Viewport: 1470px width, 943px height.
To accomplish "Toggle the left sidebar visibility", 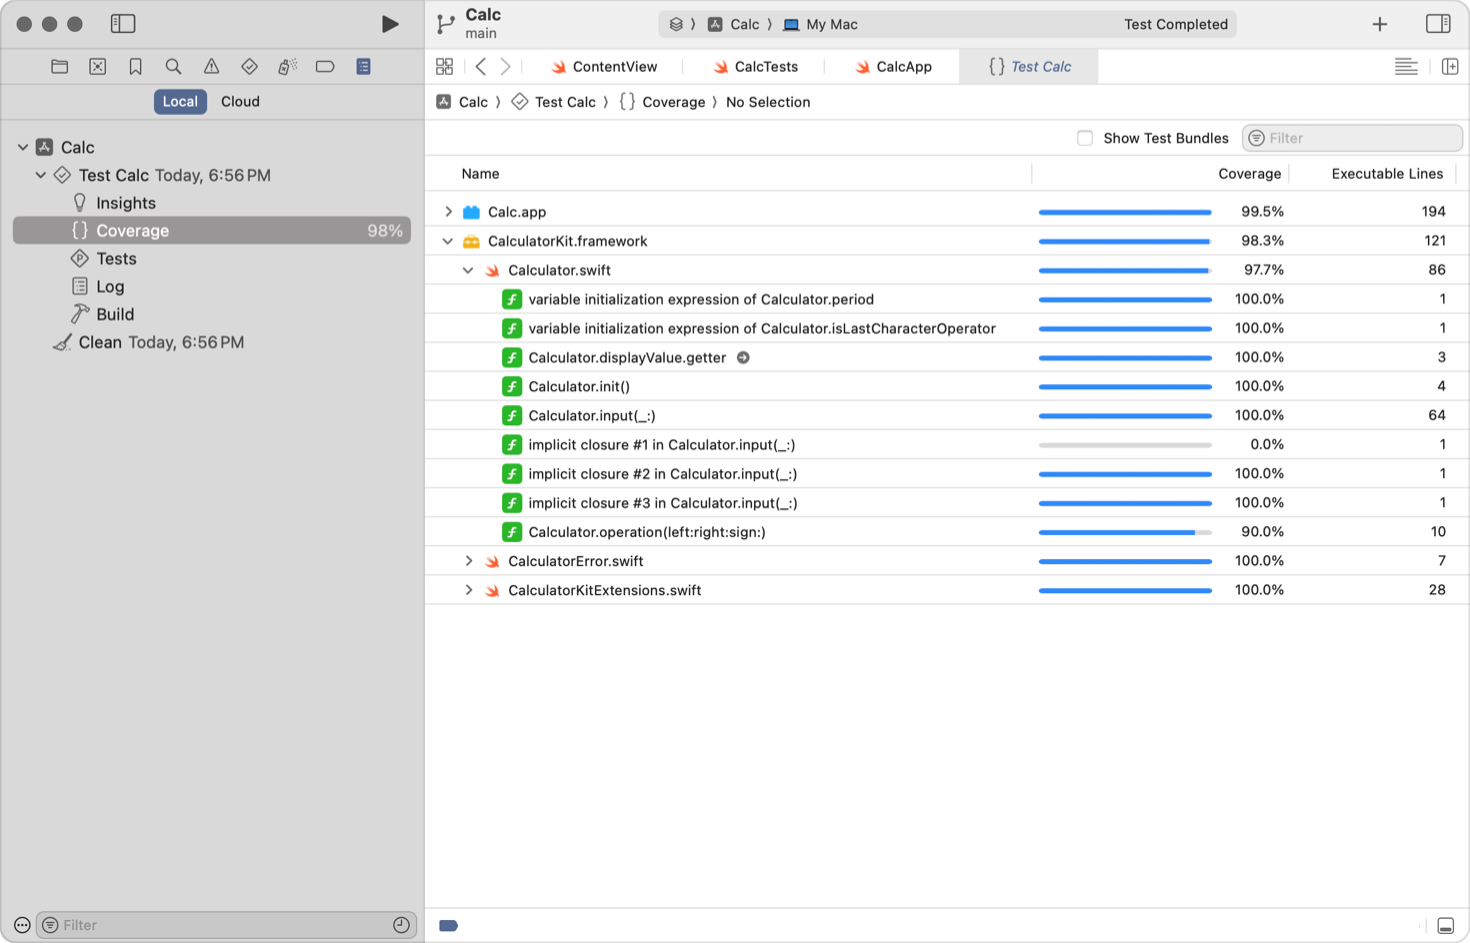I will pos(123,22).
